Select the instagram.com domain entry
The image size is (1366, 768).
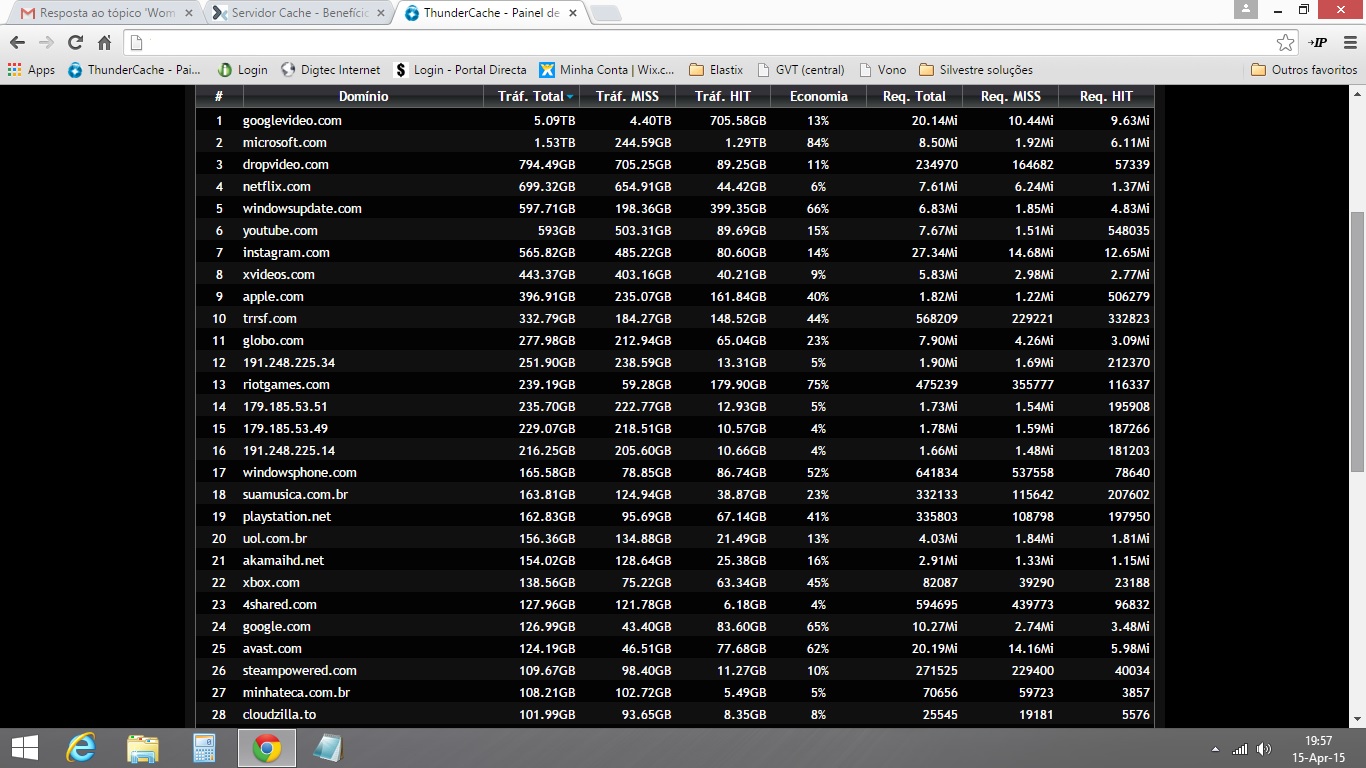point(286,253)
